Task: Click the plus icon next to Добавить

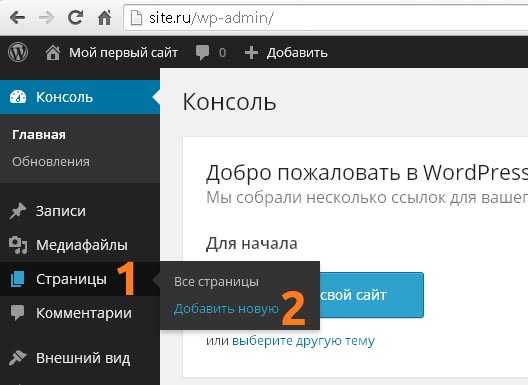Action: tap(251, 53)
